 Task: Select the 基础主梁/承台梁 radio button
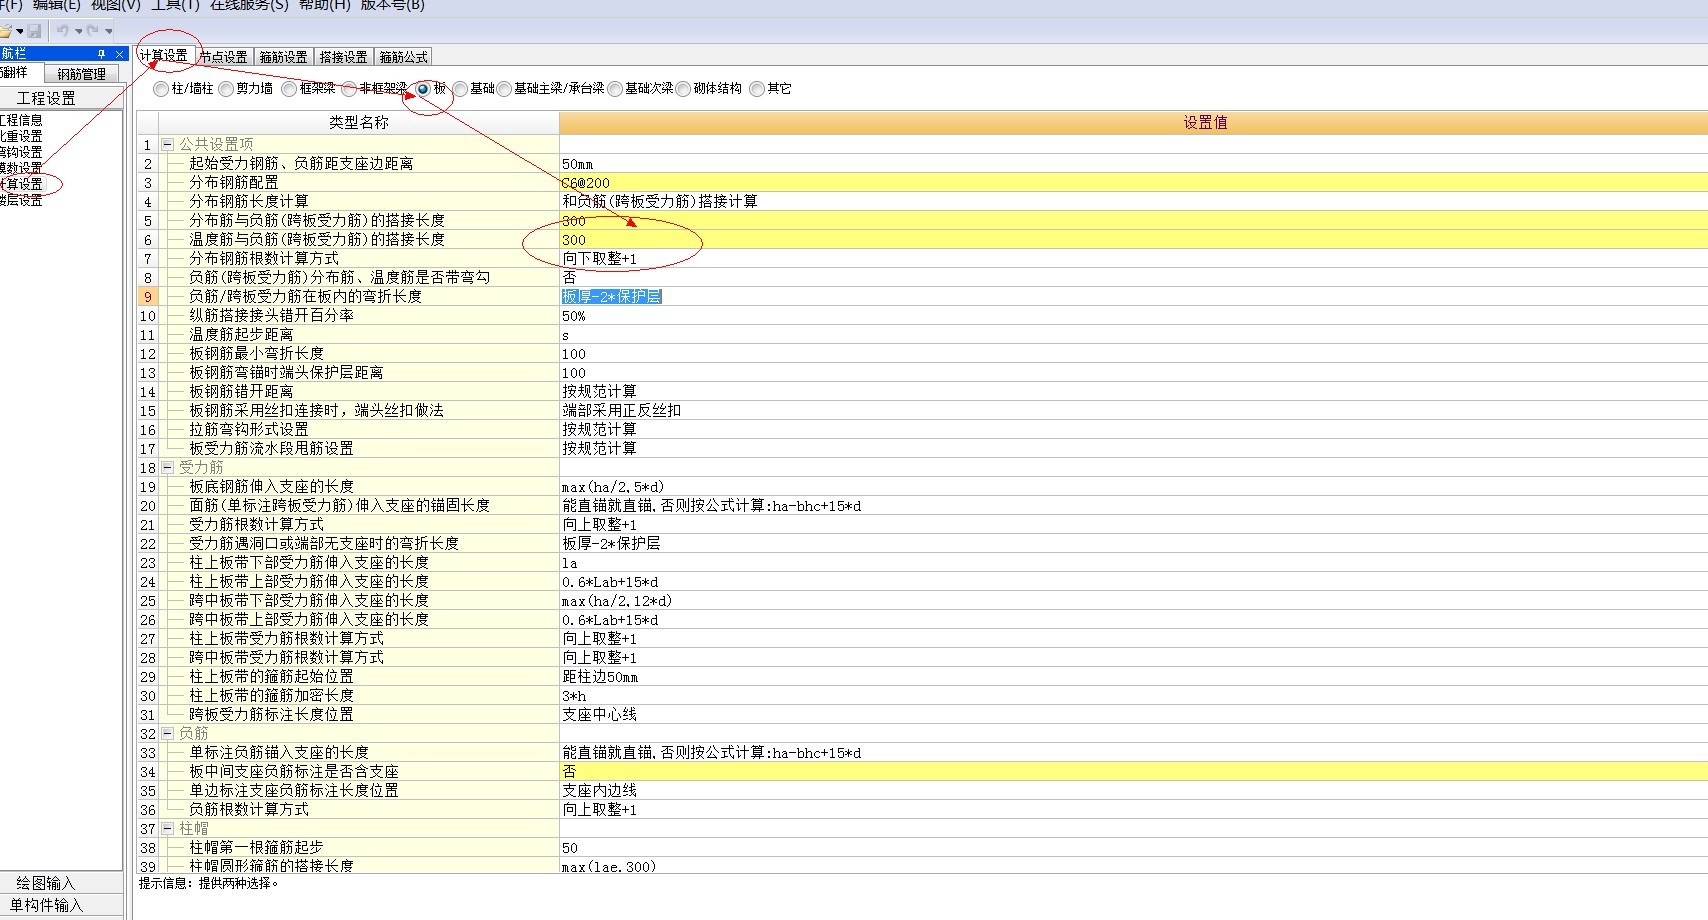pos(505,89)
